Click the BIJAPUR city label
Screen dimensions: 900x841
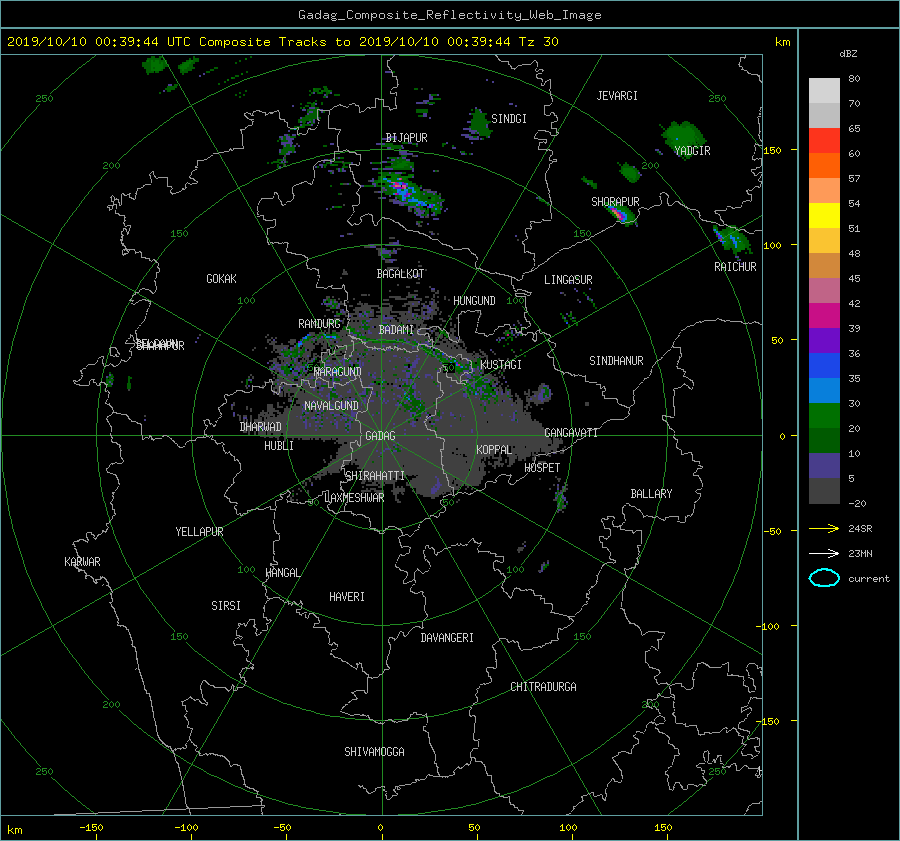point(406,138)
